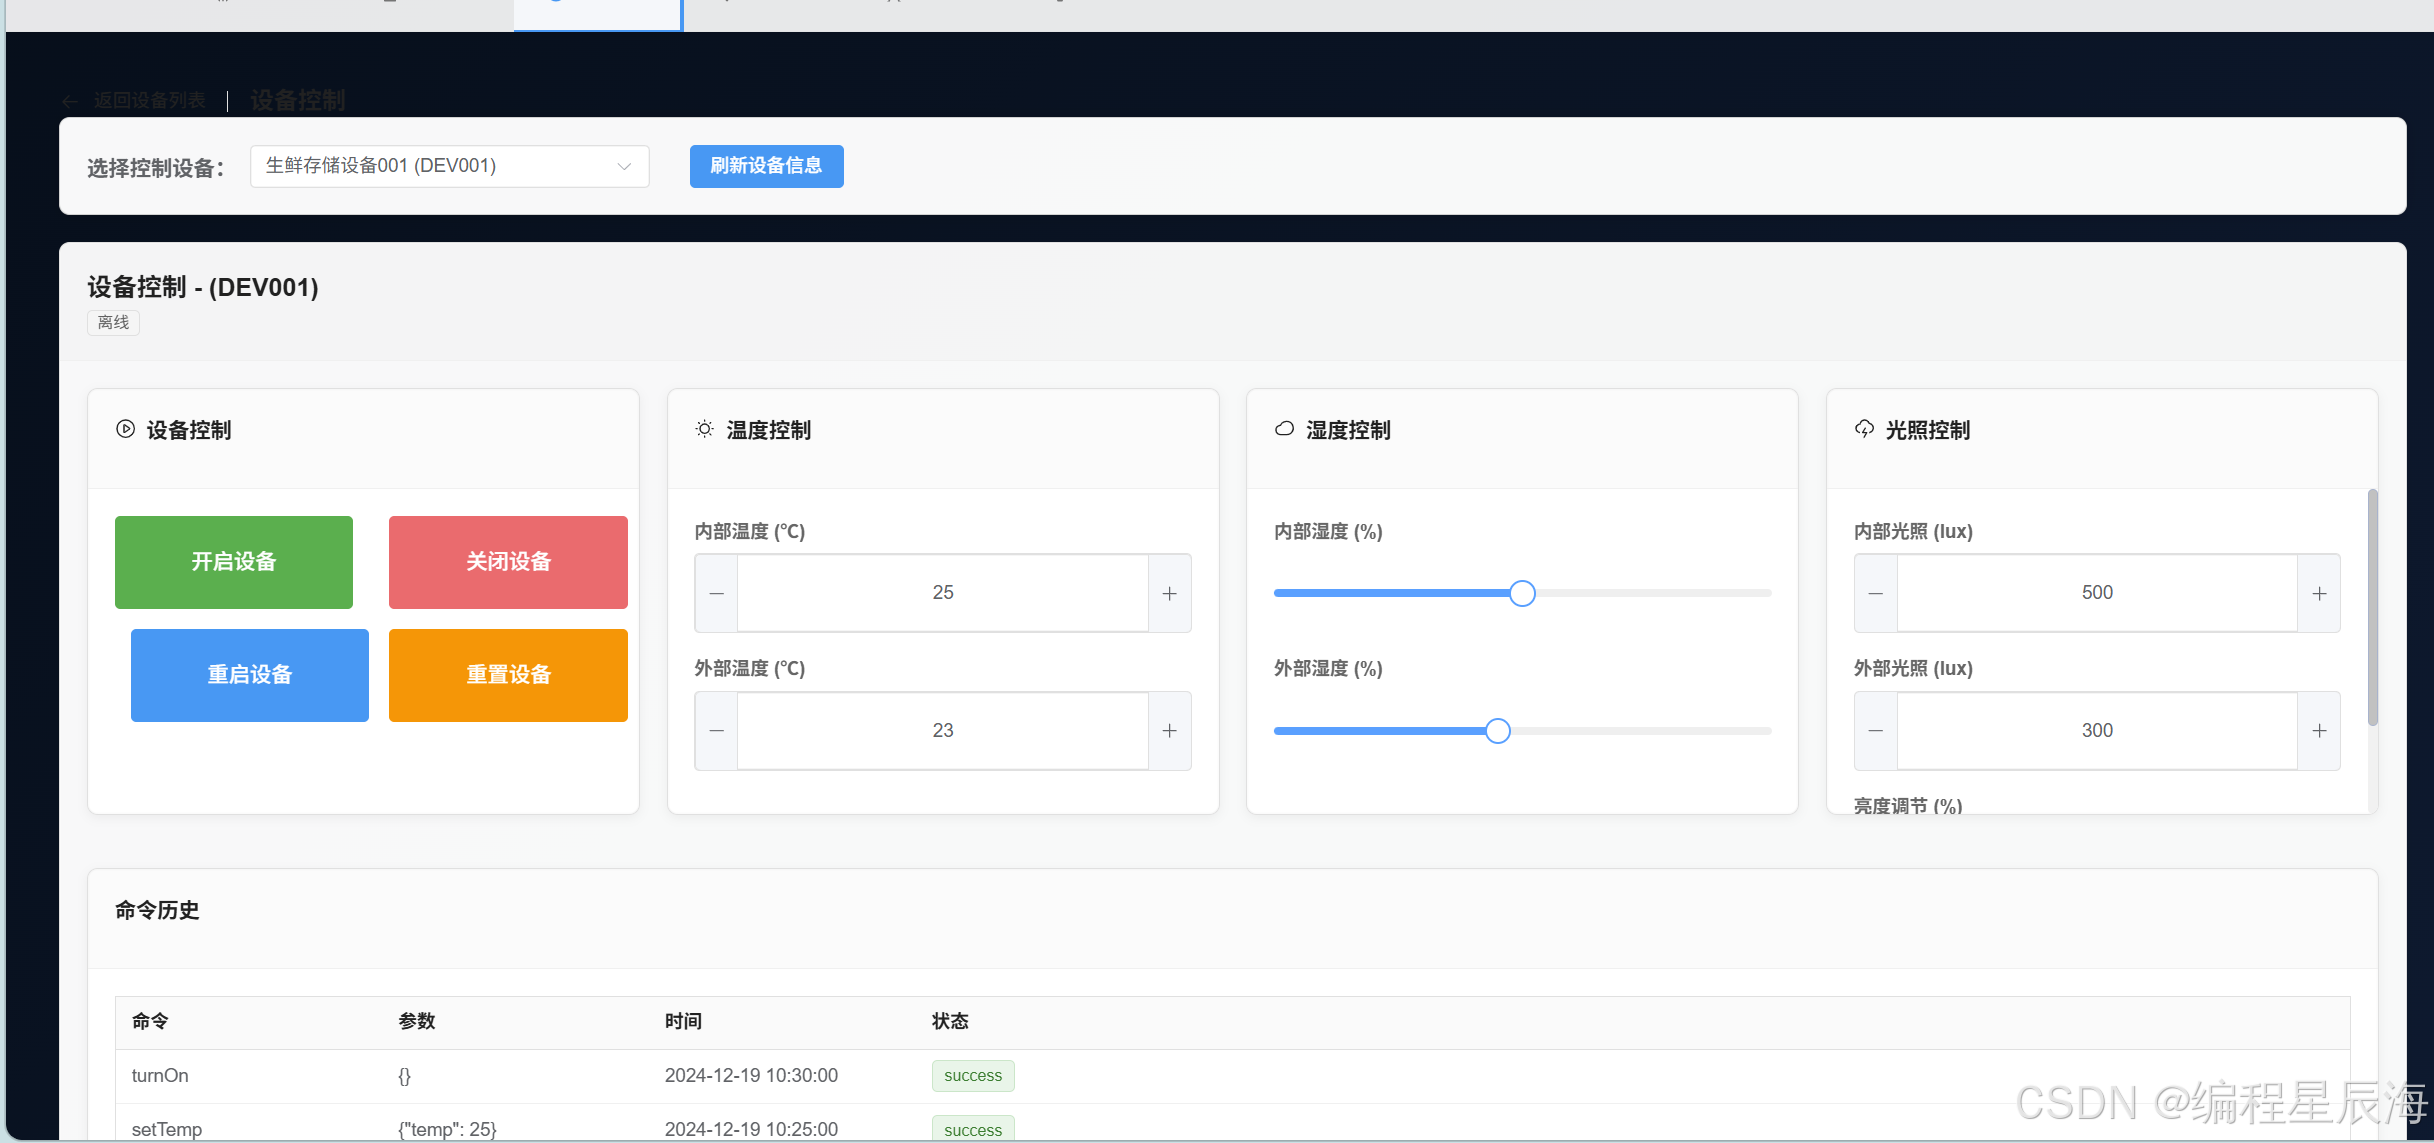Image resolution: width=2434 pixels, height=1143 pixels.
Task: Click the sun icon in 温度控制 header
Action: point(705,429)
